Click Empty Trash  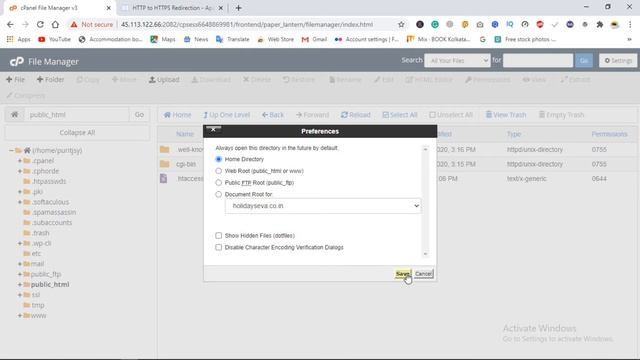click(x=561, y=115)
